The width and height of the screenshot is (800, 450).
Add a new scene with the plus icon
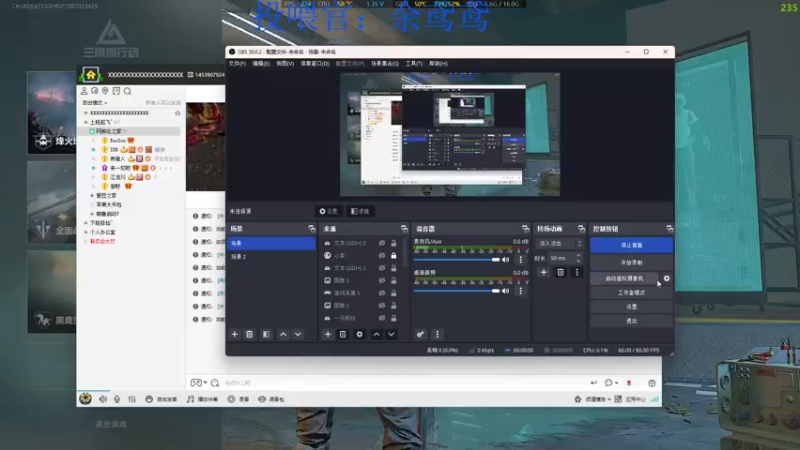235,334
